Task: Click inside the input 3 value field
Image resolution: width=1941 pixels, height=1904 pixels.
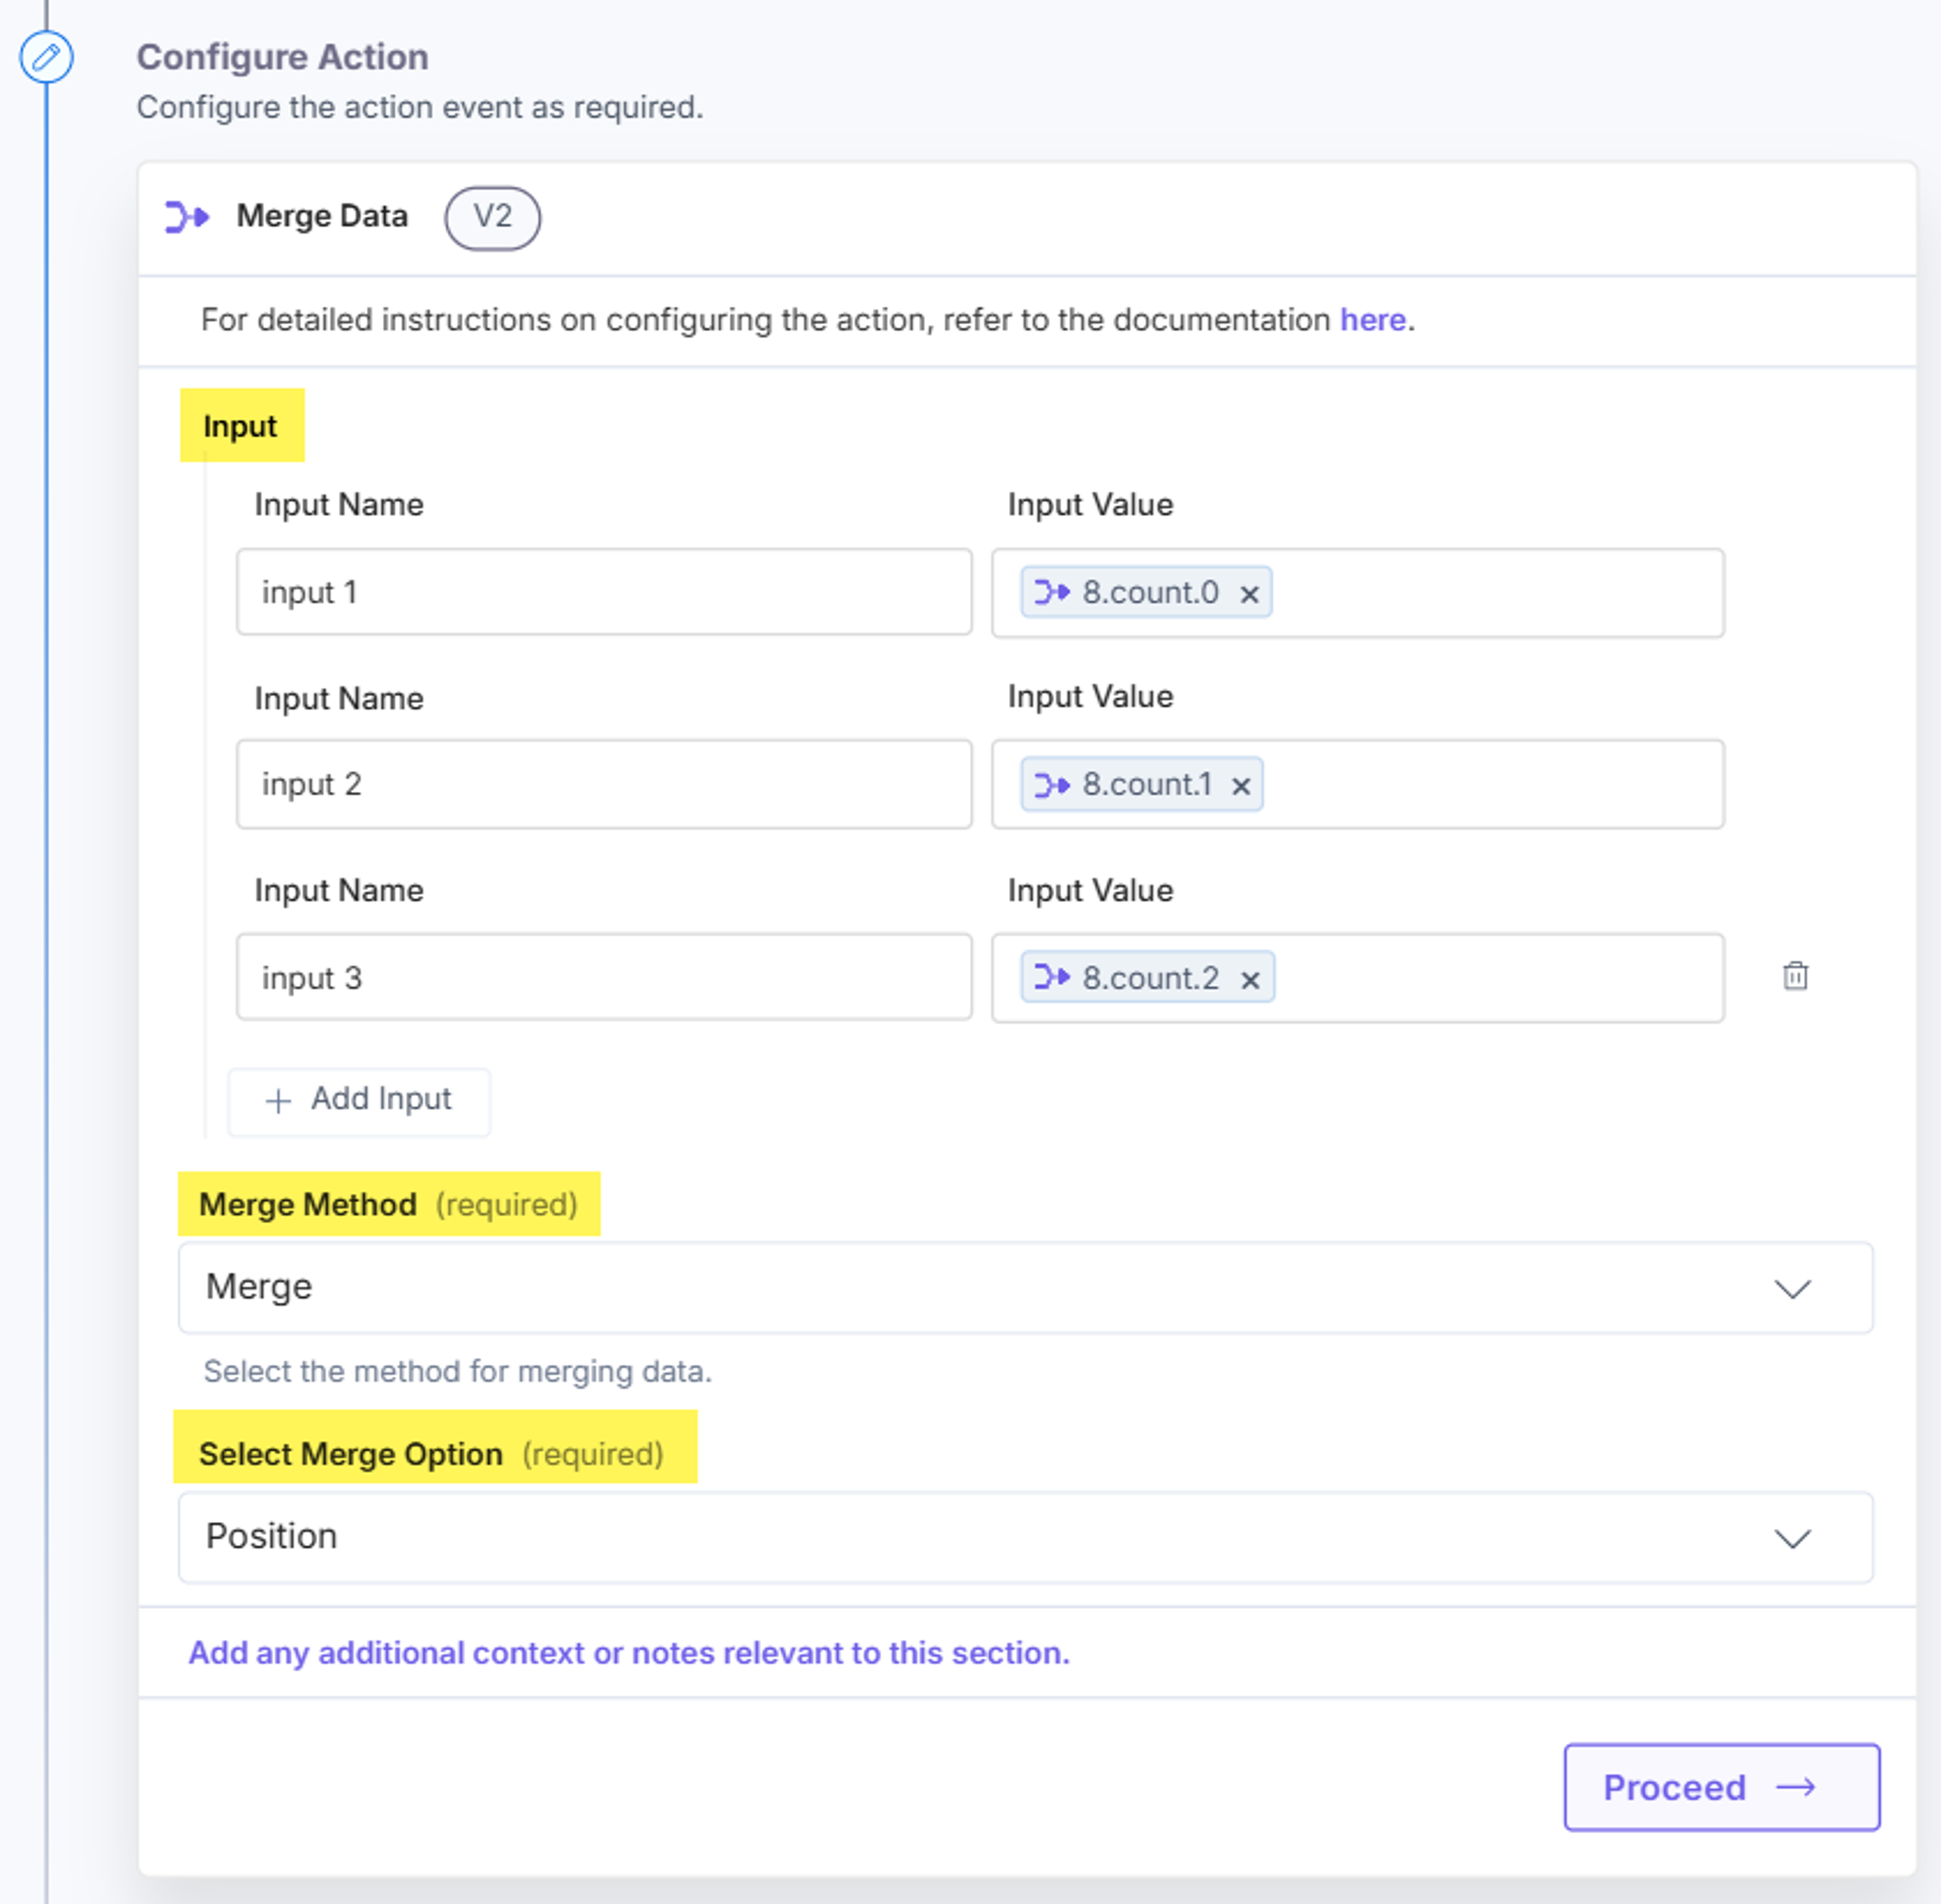Action: (x=1358, y=978)
